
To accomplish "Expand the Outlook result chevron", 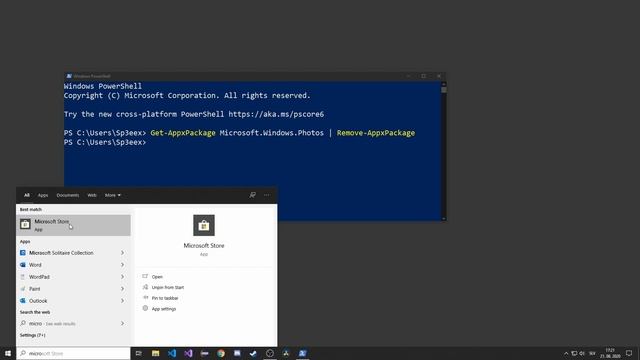I will tap(122, 301).
